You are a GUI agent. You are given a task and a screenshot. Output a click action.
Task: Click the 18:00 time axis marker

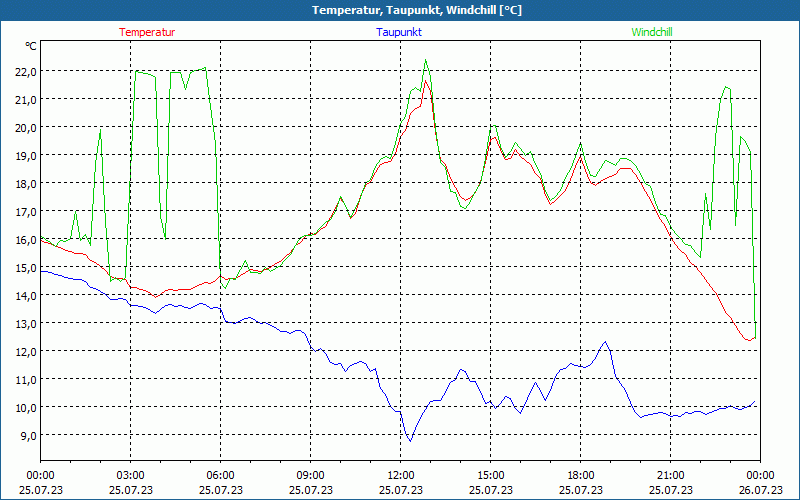(580, 475)
